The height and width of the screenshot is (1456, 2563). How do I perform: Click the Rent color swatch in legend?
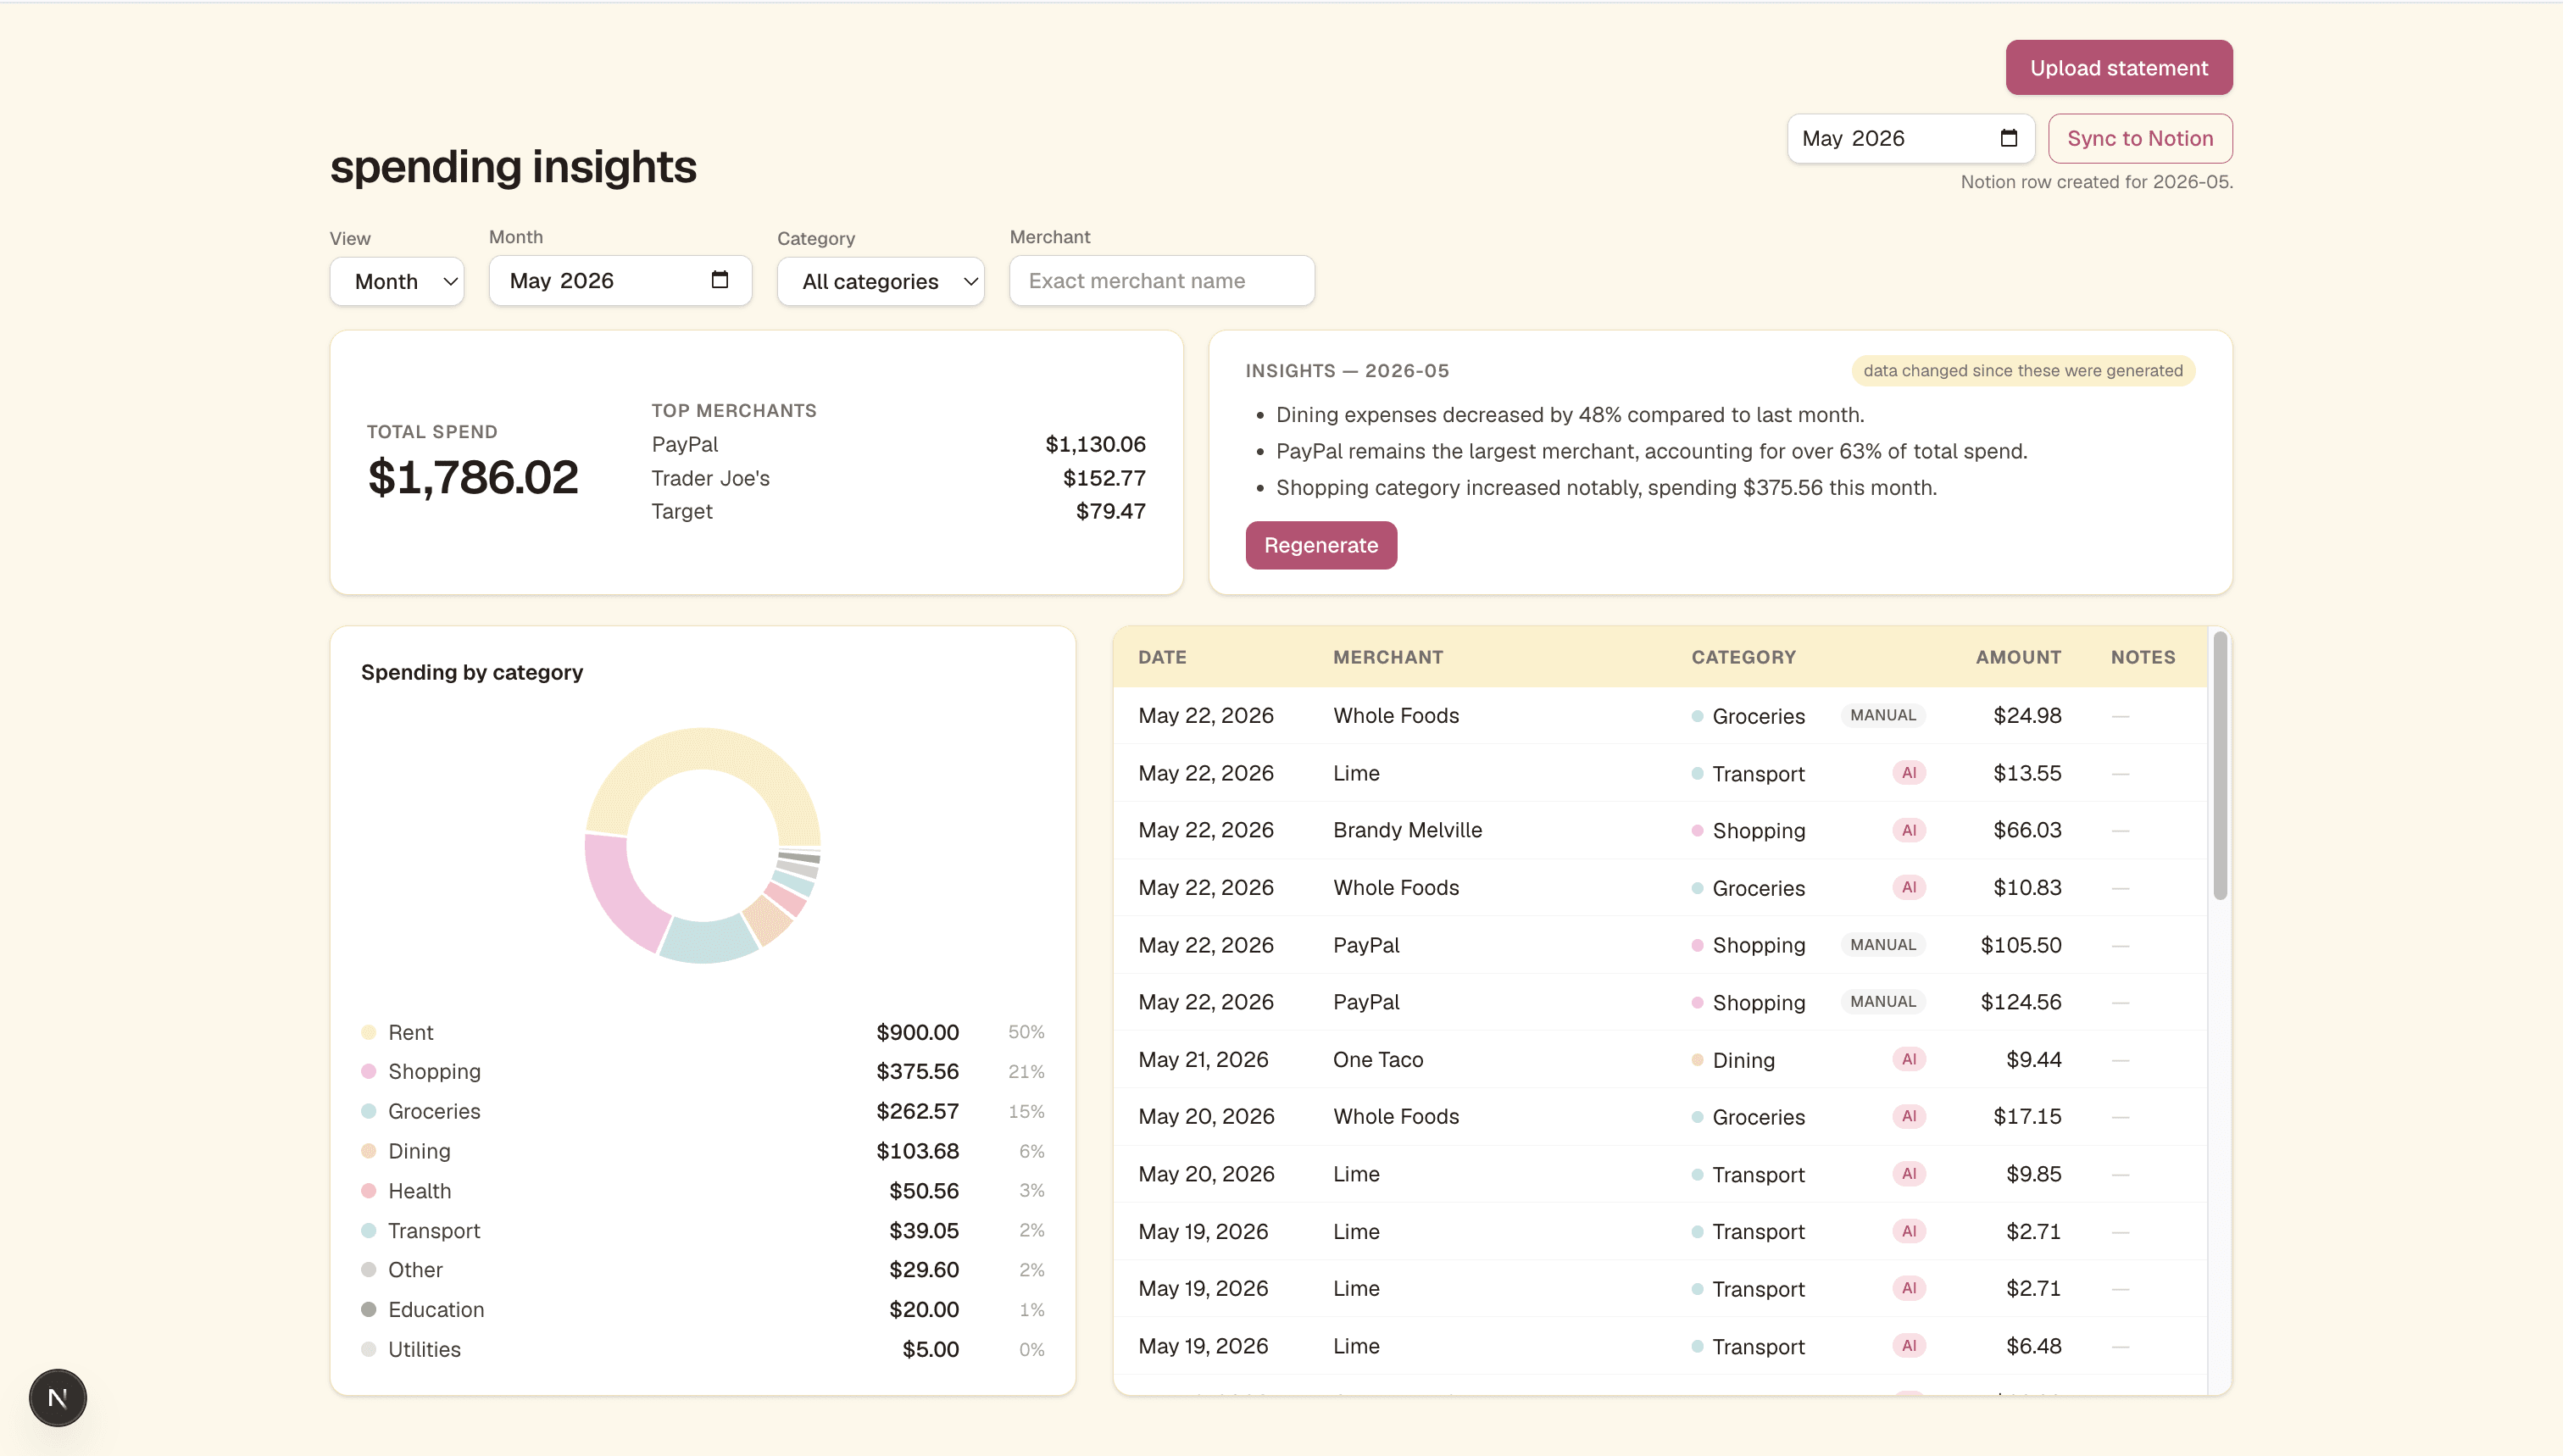coord(368,1032)
